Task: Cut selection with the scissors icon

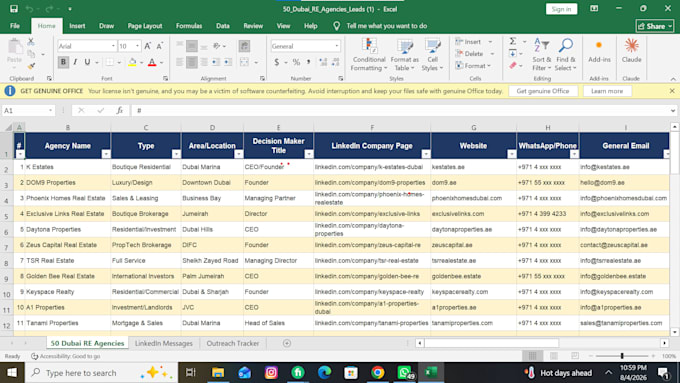Action: (31, 42)
